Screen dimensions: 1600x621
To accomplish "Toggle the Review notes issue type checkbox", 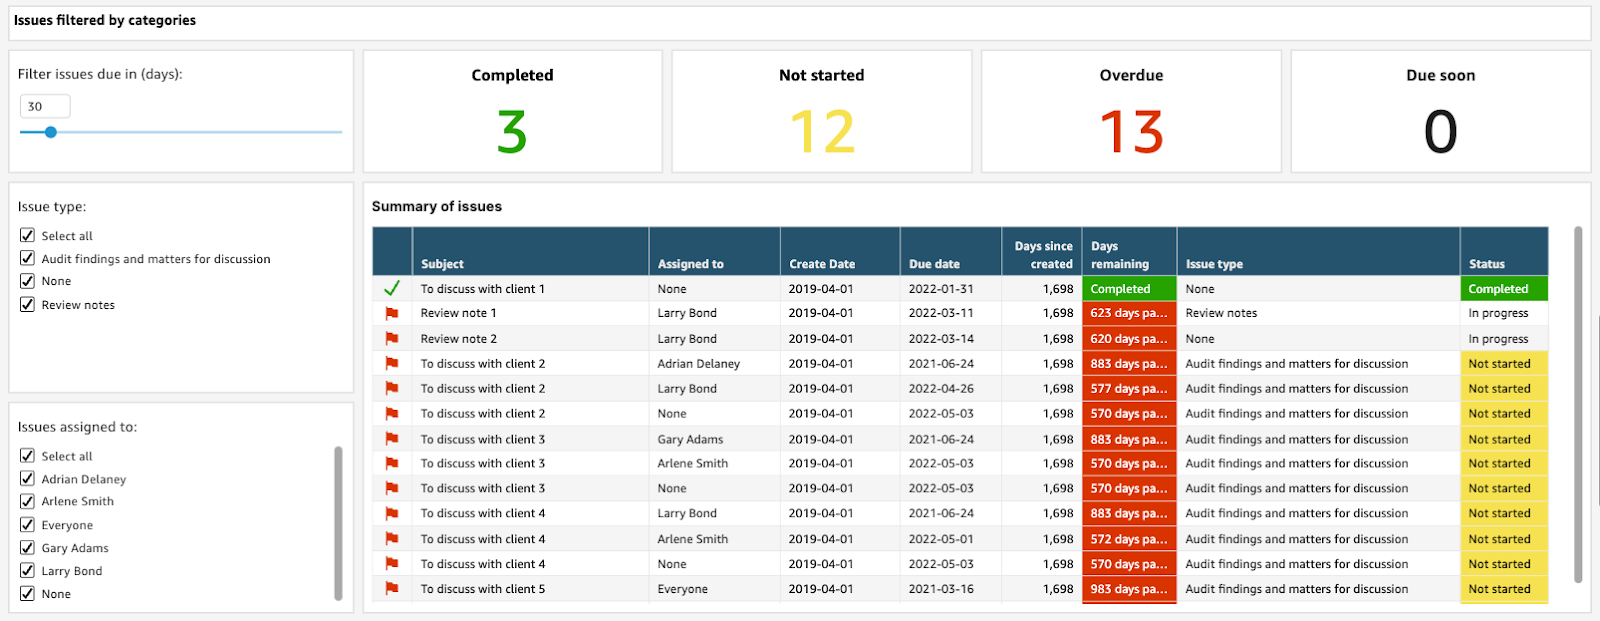I will 27,304.
